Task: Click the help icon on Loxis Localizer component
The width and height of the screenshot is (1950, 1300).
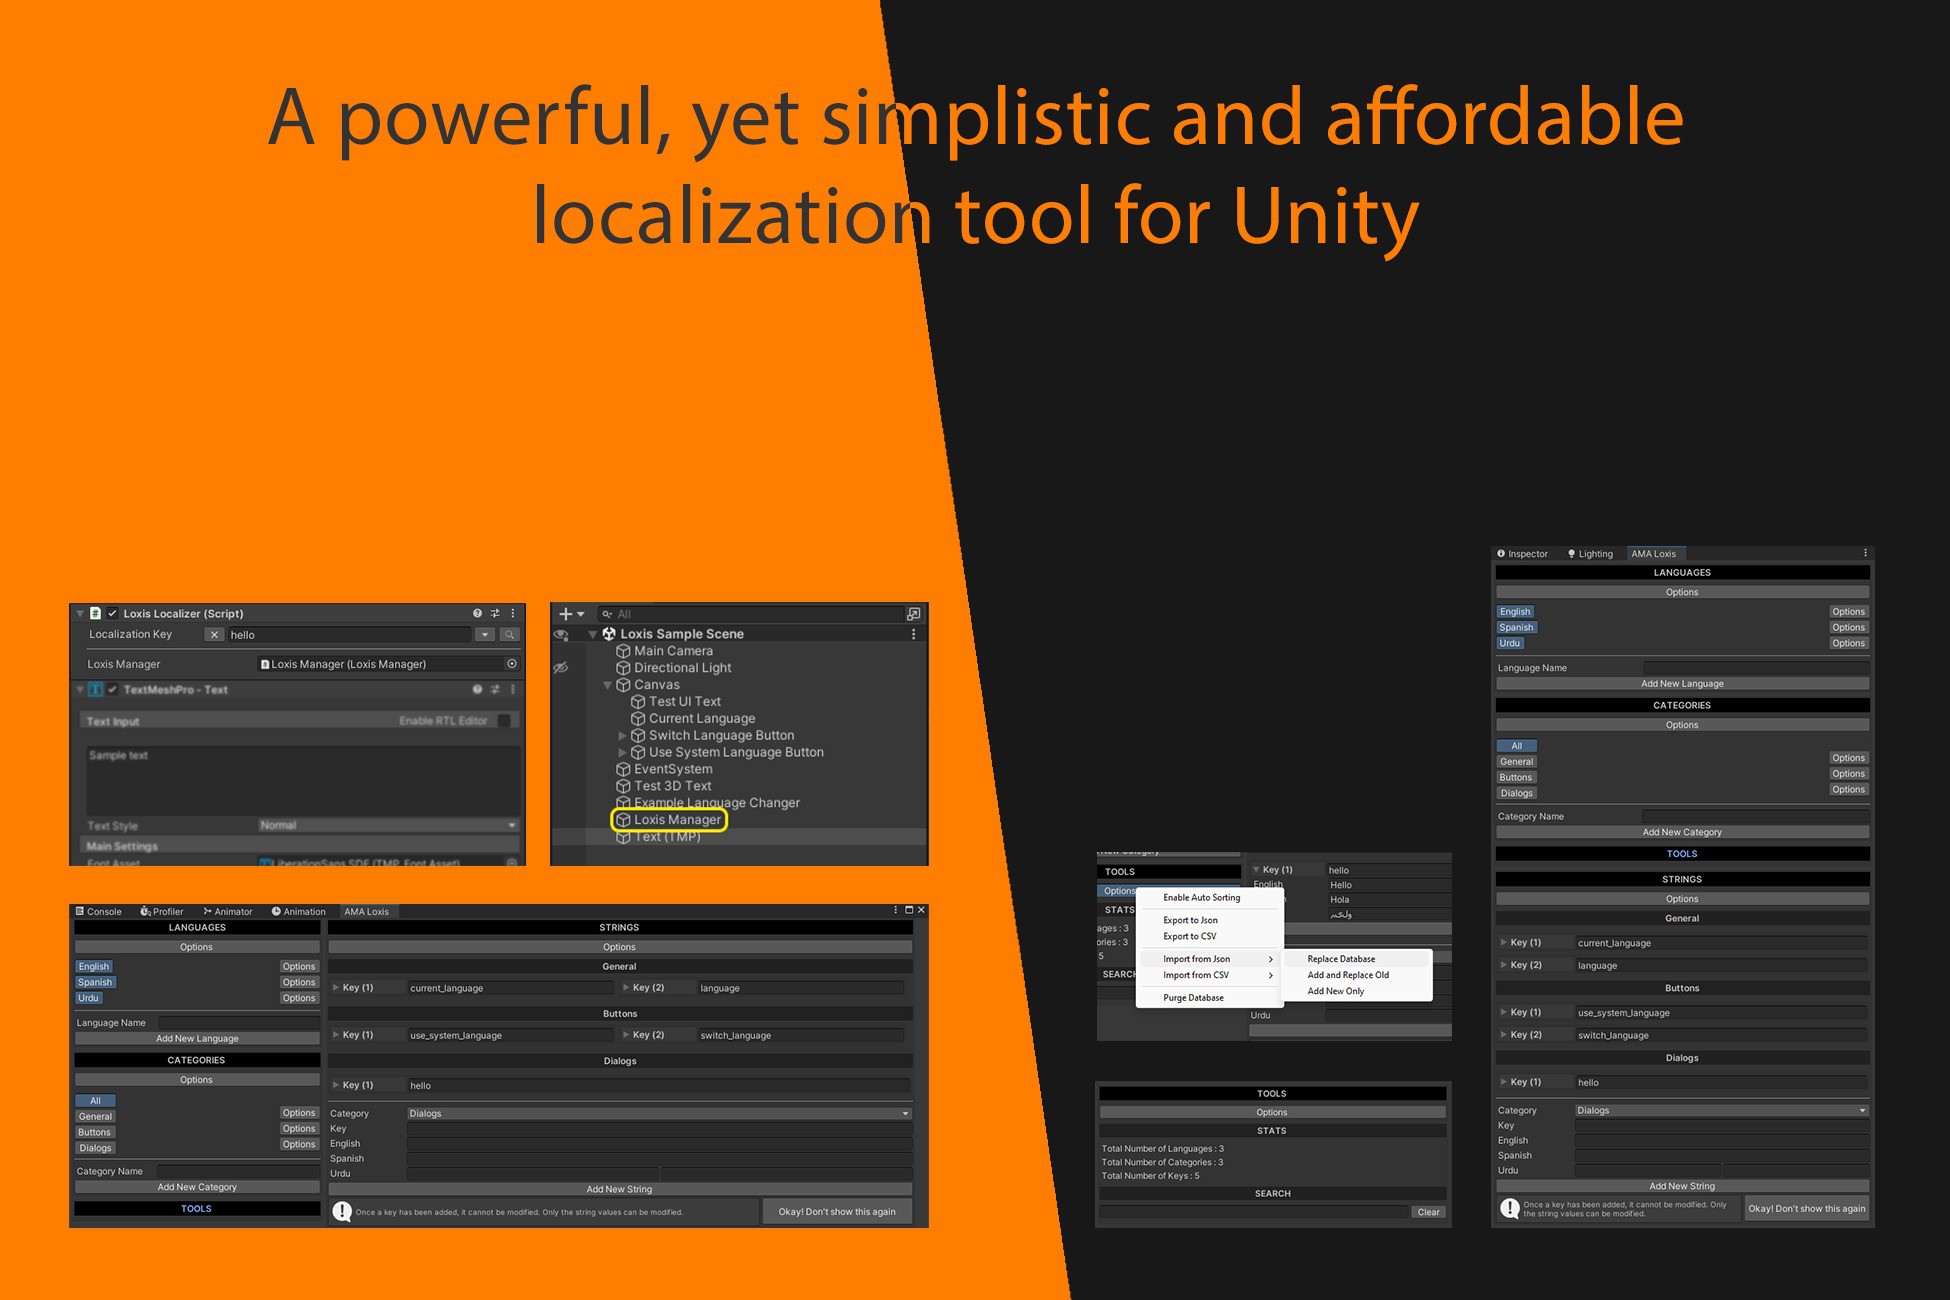Action: pyautogui.click(x=477, y=614)
